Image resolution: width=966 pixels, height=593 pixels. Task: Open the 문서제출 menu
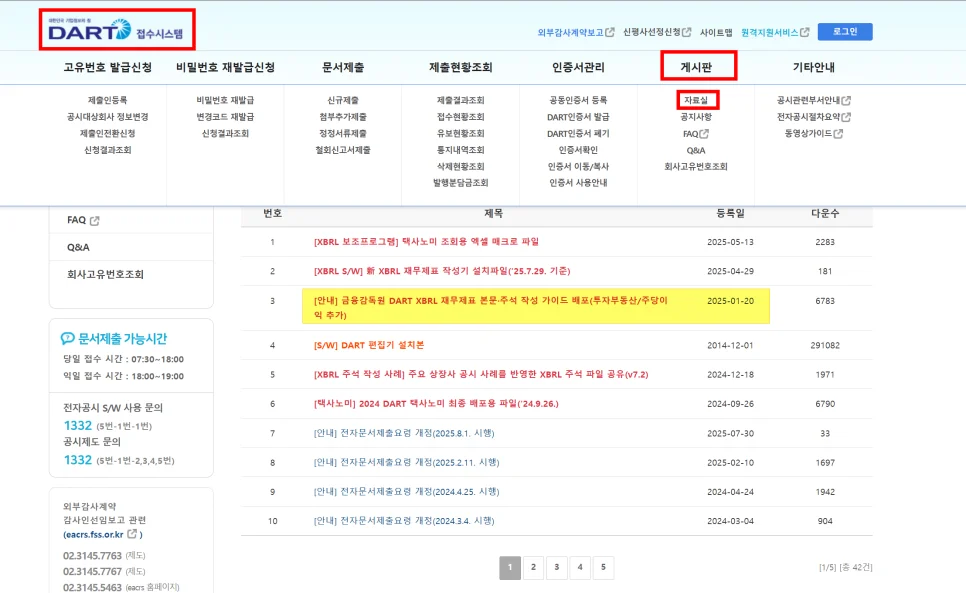343,67
